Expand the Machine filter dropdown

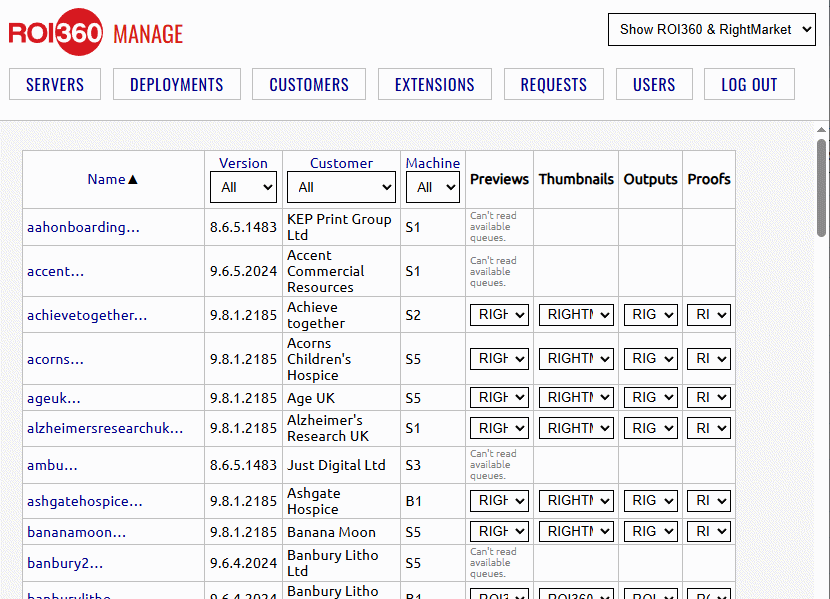[432, 187]
